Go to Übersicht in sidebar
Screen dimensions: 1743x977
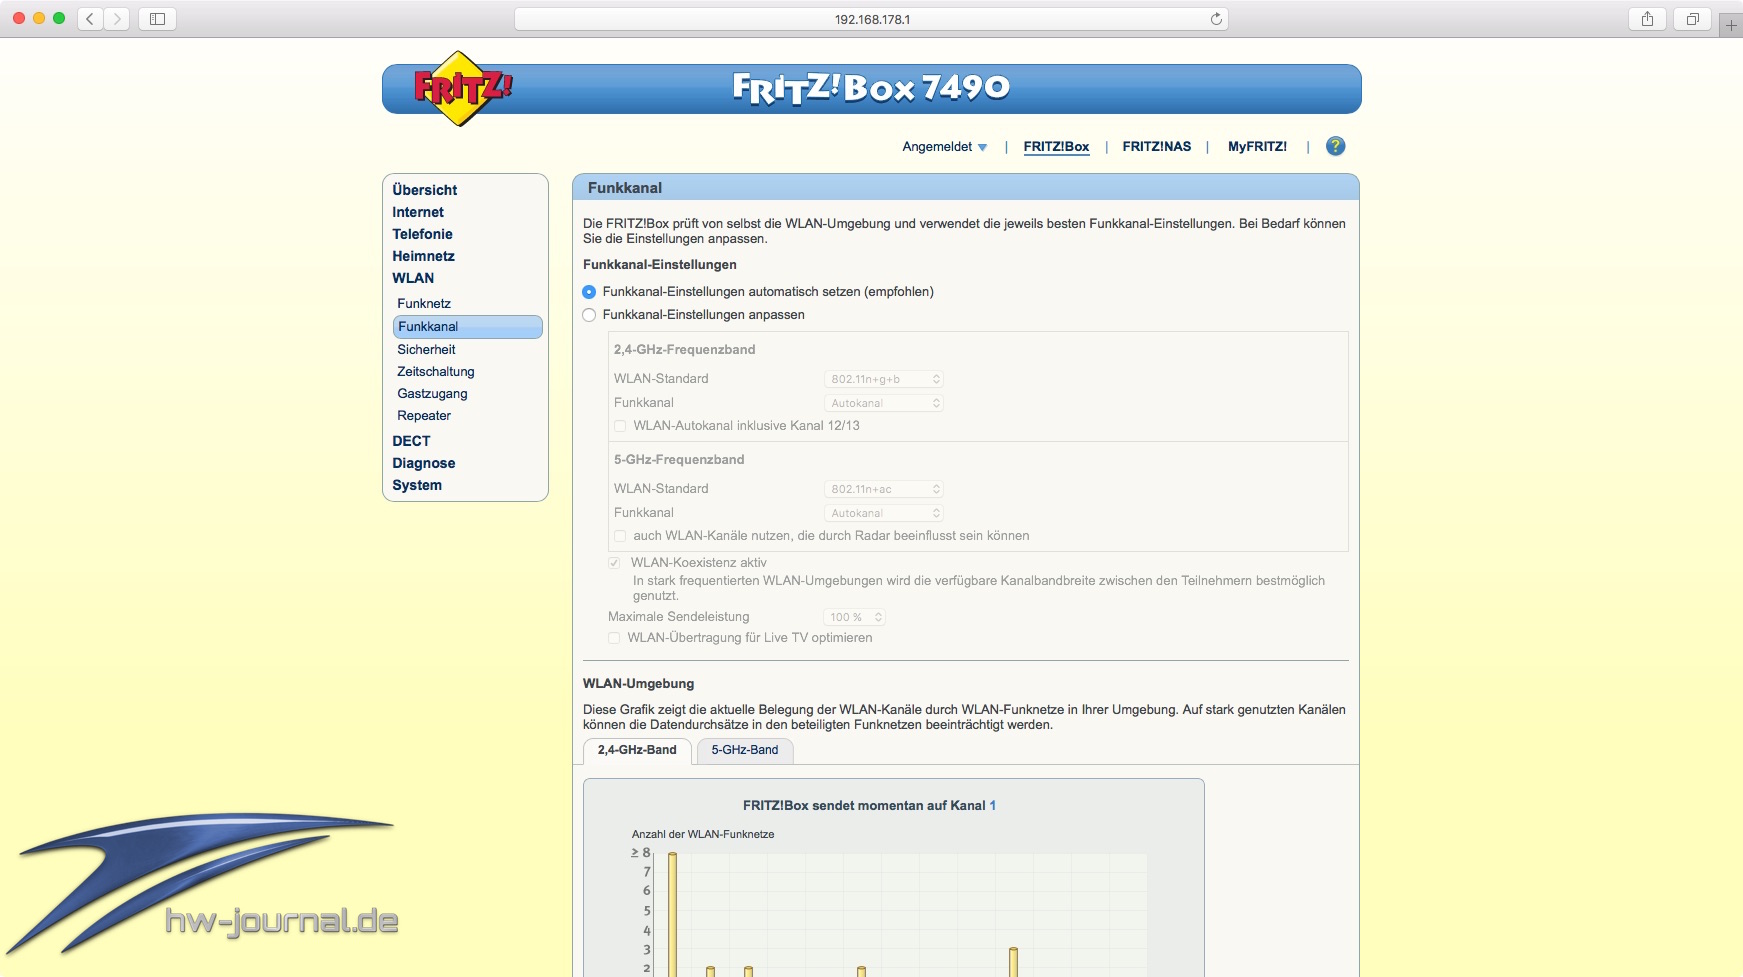[425, 190]
